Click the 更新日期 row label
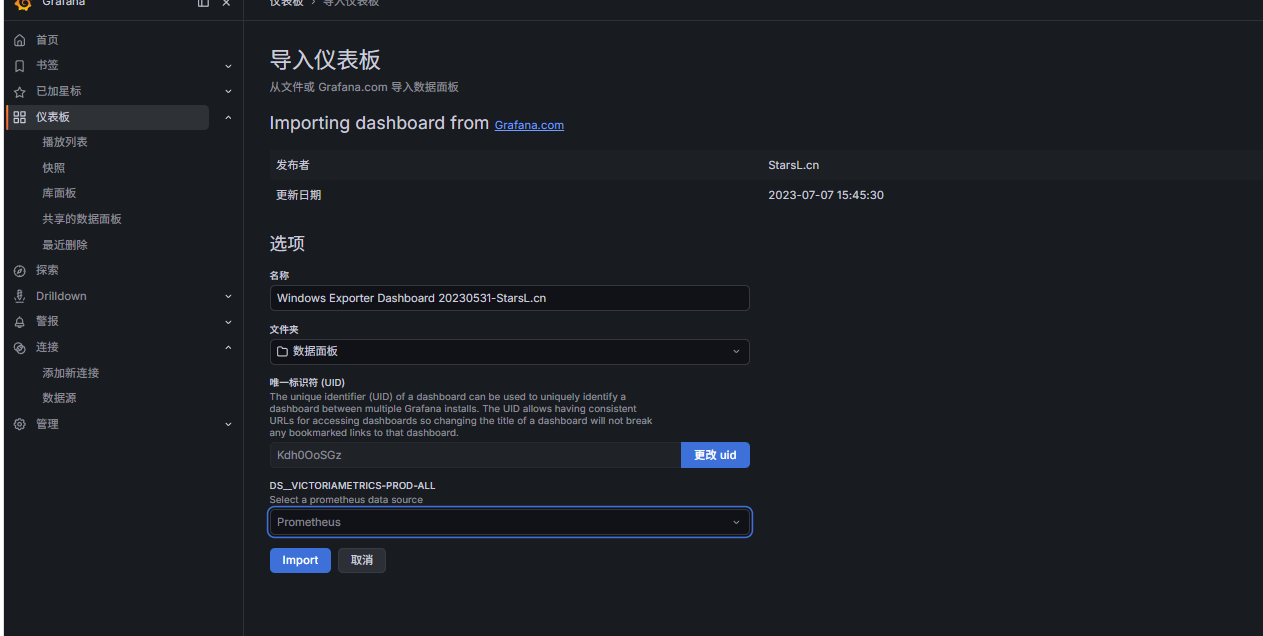Screen dimensions: 1263x636 pos(298,195)
